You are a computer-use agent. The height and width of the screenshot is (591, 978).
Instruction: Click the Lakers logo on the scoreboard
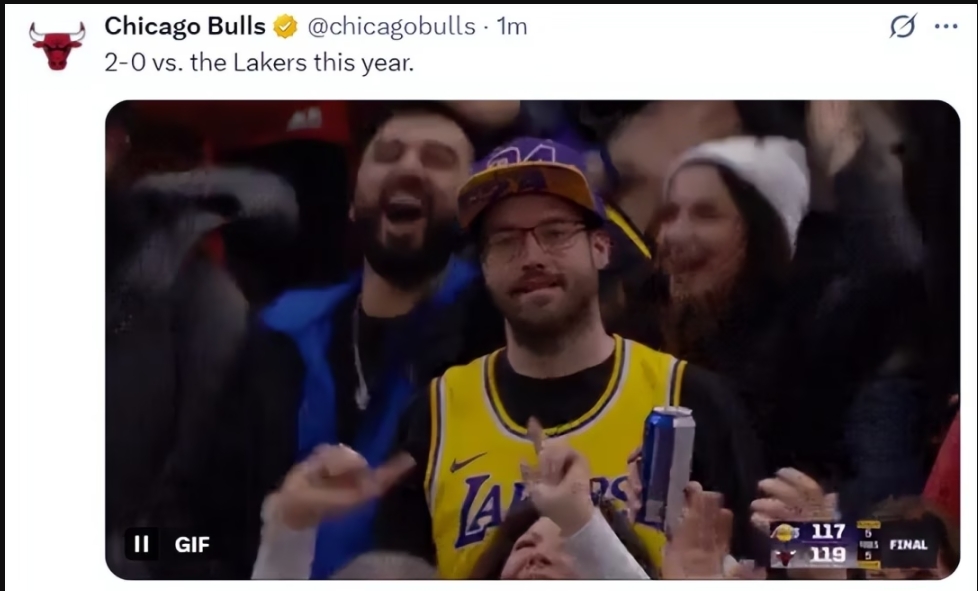(x=784, y=532)
